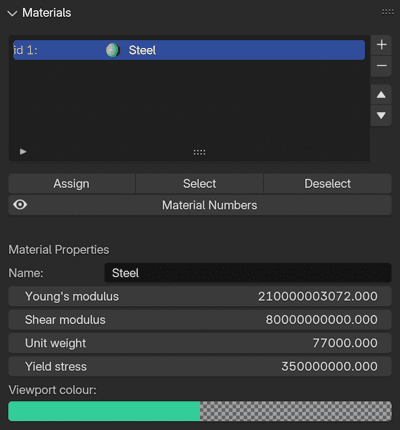Click the Young's modulus value field
Viewport: 400px width, 430px height.
(200, 296)
